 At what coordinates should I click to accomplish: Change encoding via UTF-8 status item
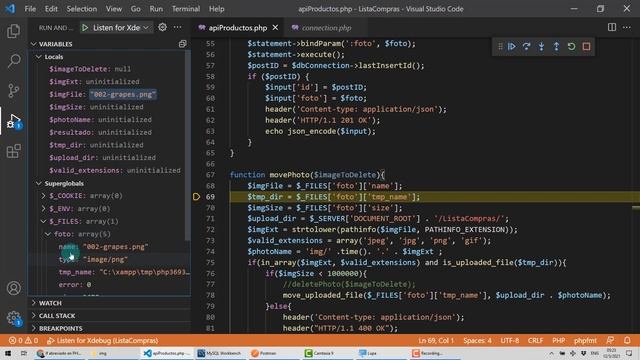pos(510,340)
